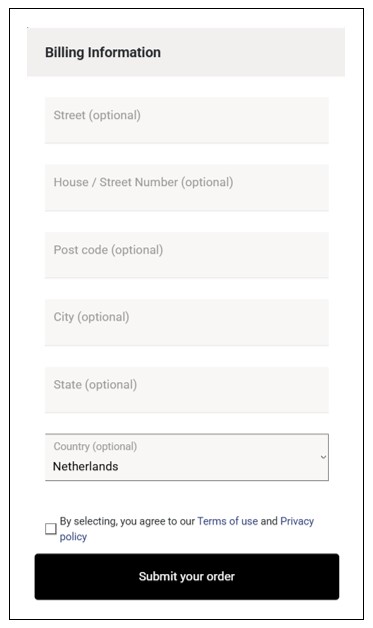The height and width of the screenshot is (628, 373).
Task: Follow the Privacy policy link
Action: click(297, 521)
